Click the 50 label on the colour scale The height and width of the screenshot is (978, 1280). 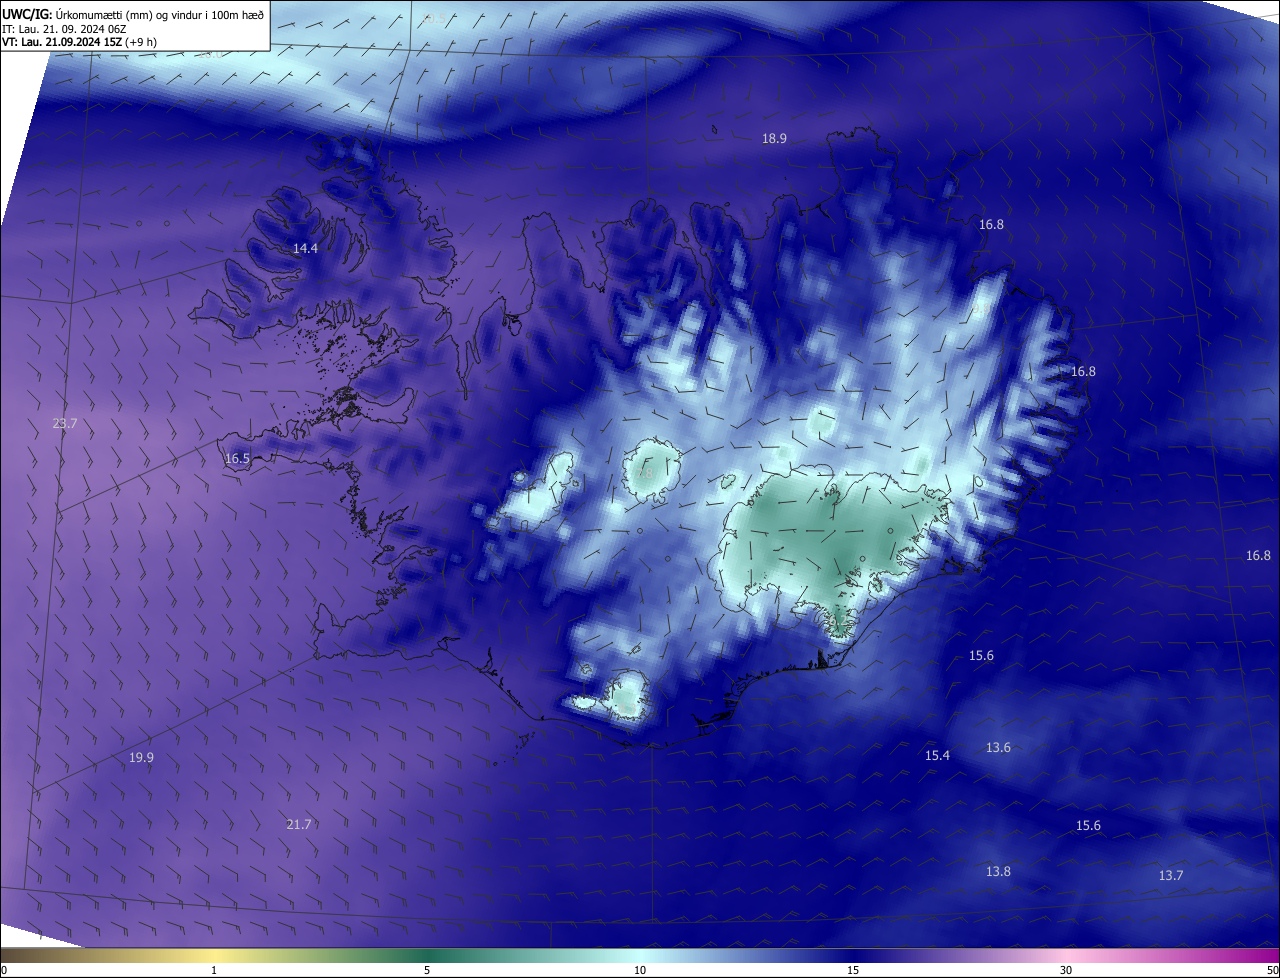(x=1272, y=970)
